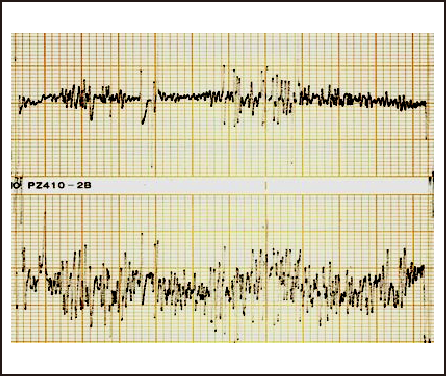Click the PZ410-2B label on the strip
The image size is (446, 376).
[59, 185]
